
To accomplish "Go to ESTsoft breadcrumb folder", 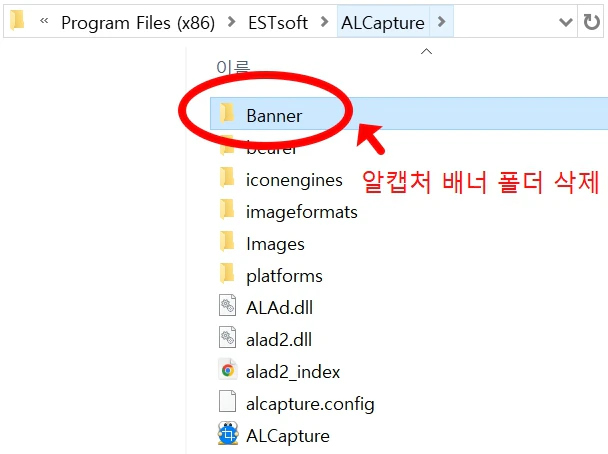I will click(x=278, y=23).
